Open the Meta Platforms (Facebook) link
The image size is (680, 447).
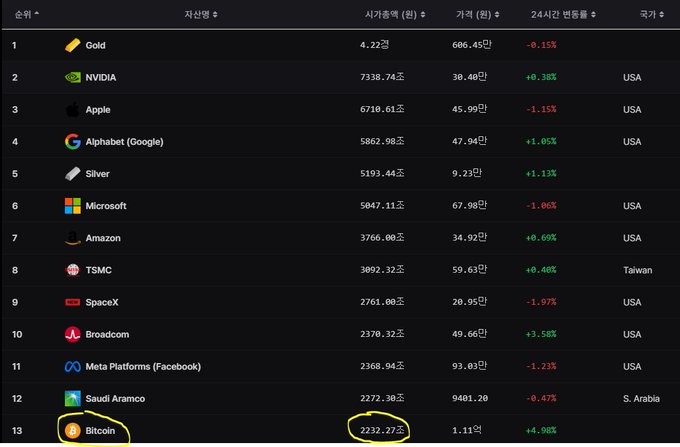click(143, 366)
